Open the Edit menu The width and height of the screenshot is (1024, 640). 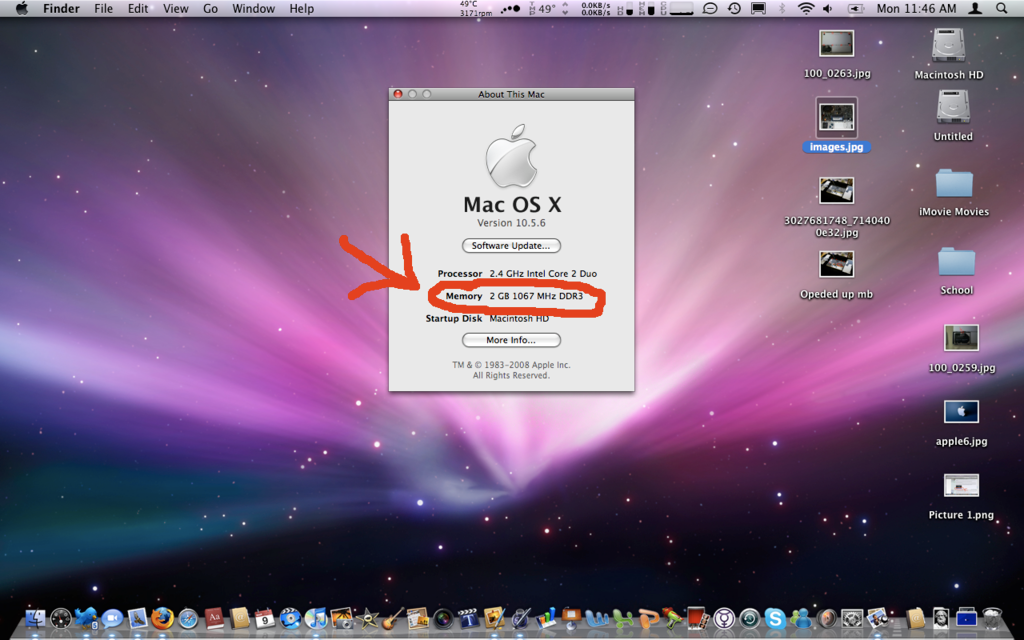pos(138,8)
